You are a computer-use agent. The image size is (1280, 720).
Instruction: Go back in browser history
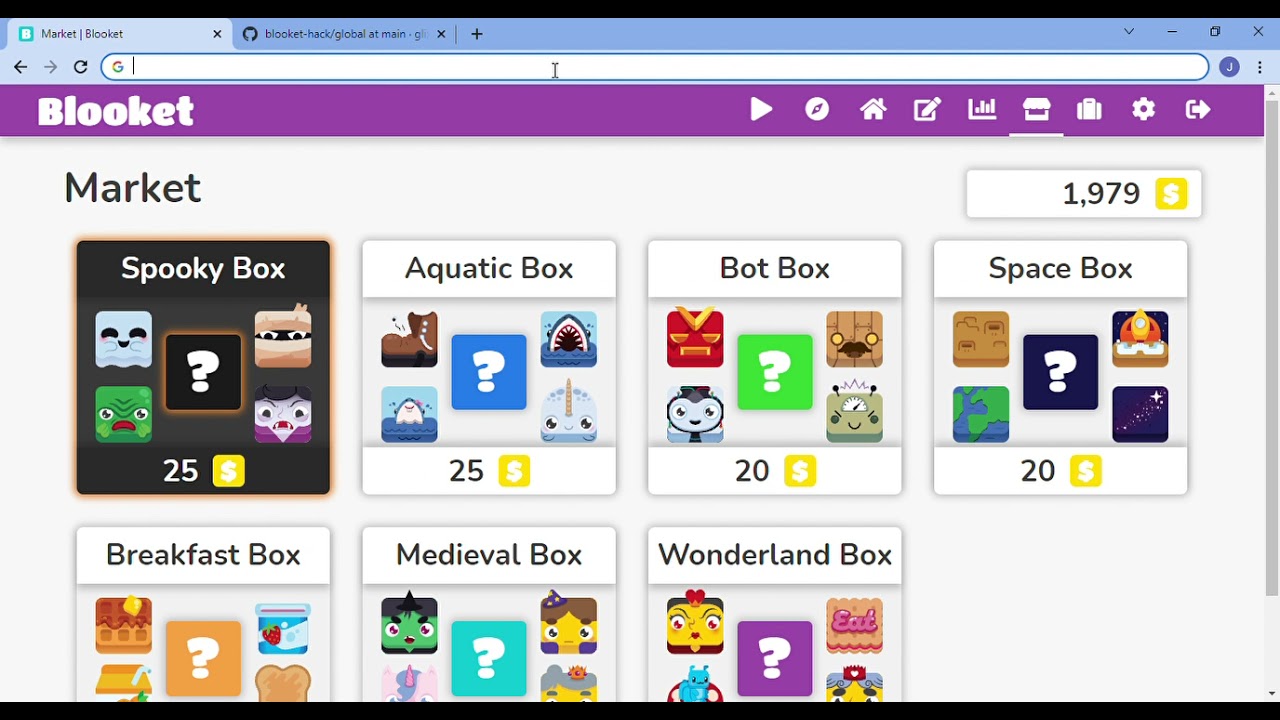point(21,67)
